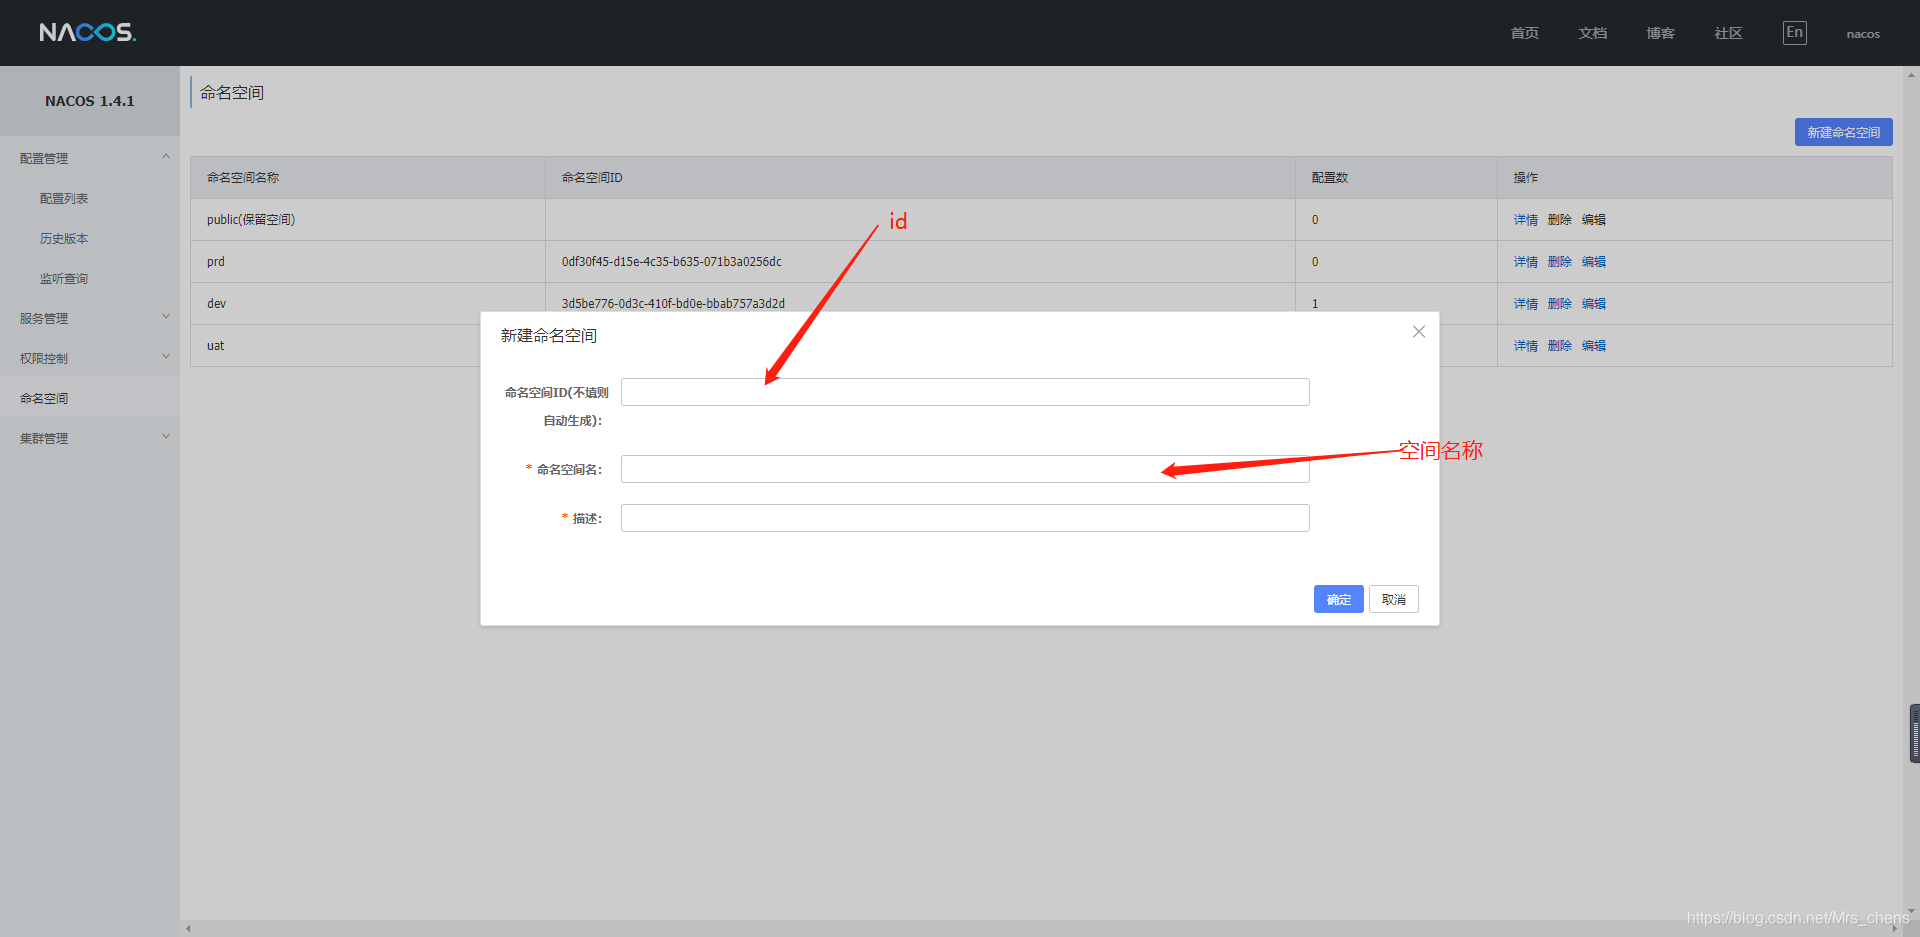Click 编辑 for the public namespace

1593,220
